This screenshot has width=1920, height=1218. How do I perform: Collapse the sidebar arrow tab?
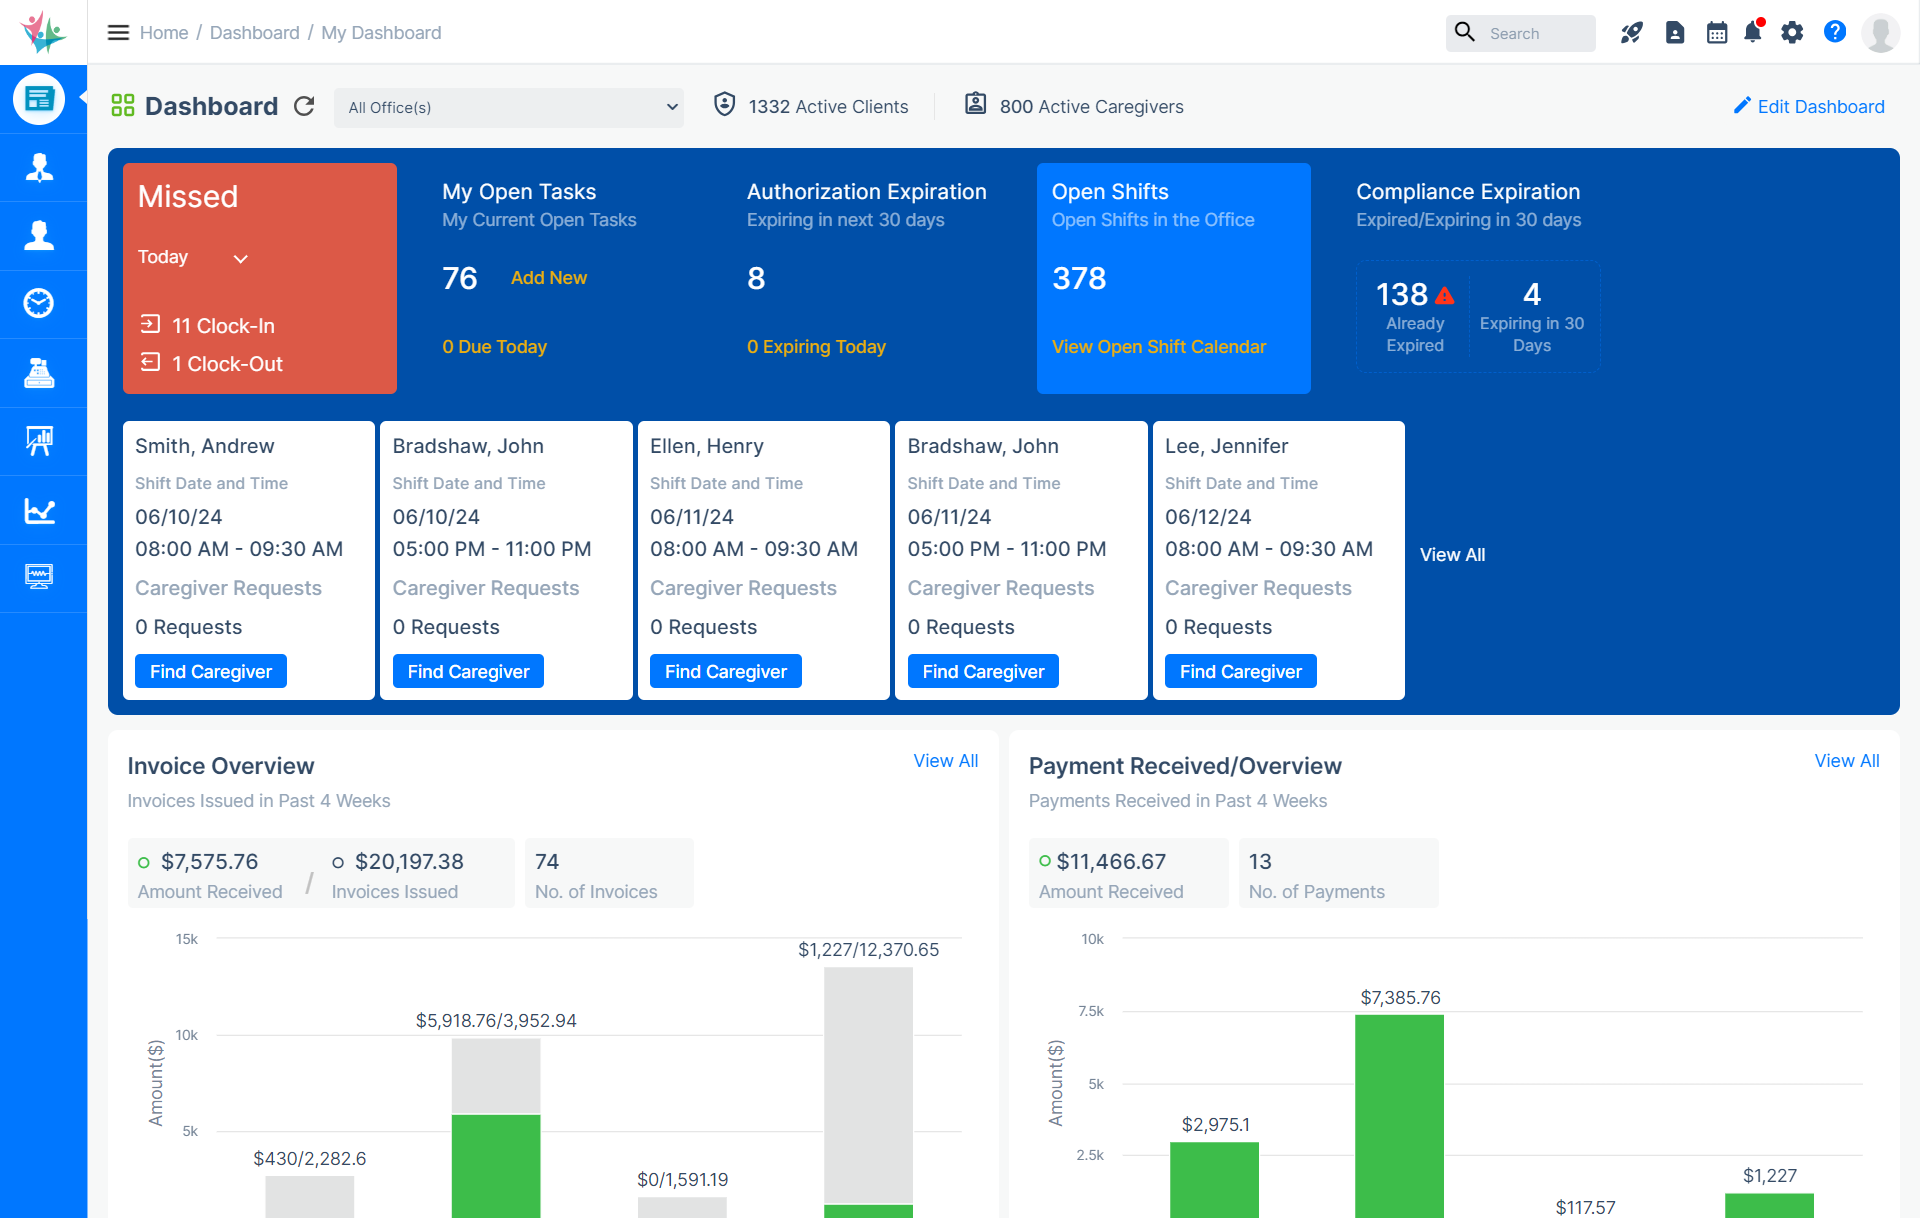tap(83, 98)
